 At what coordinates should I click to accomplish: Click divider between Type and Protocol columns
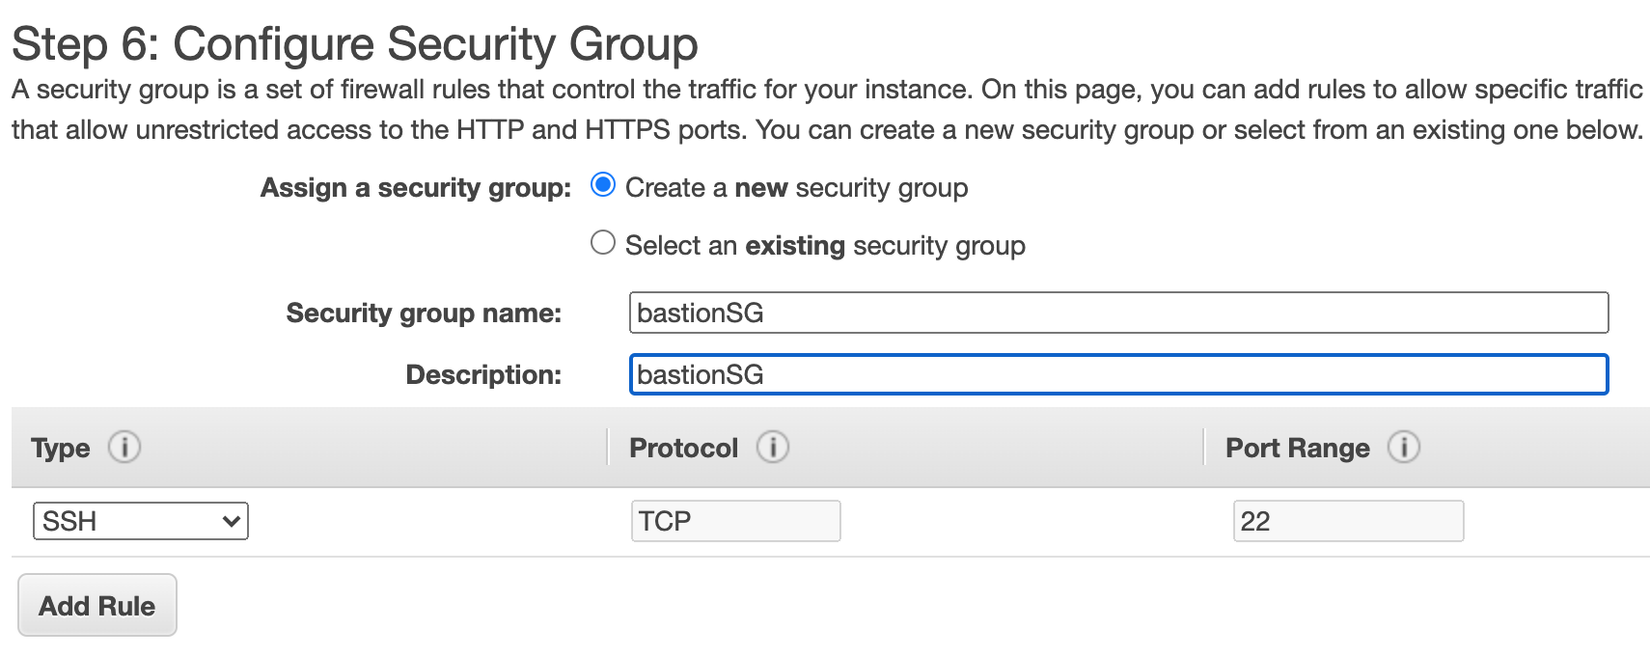tap(607, 447)
